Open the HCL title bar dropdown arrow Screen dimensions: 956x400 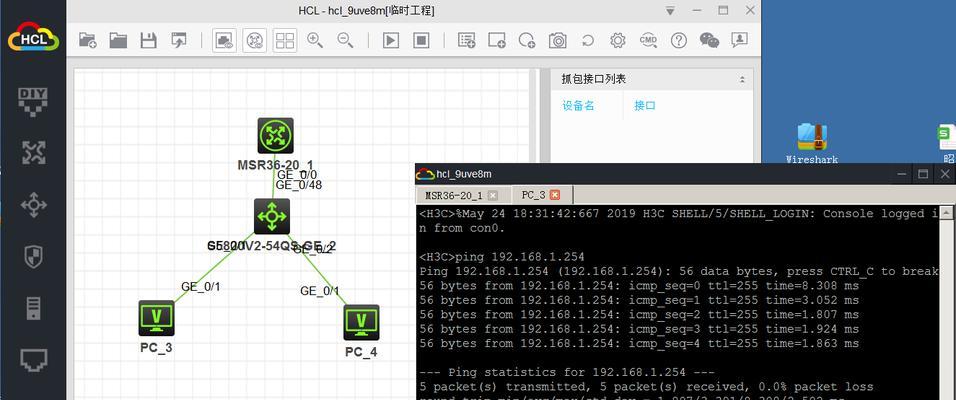671,11
